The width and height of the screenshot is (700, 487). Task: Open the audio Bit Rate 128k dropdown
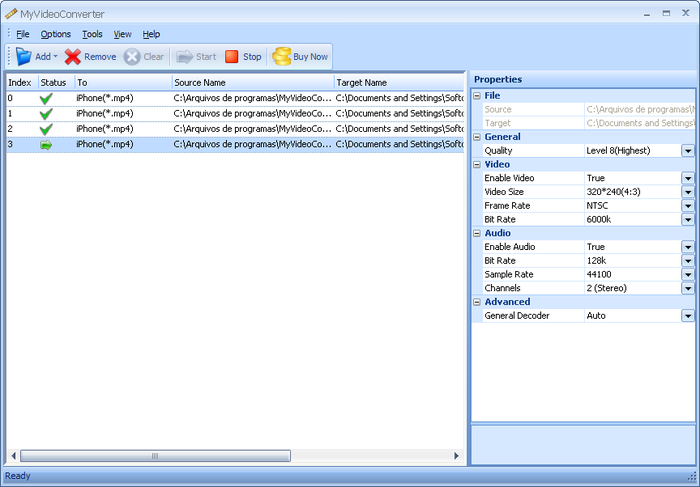pyautogui.click(x=688, y=261)
